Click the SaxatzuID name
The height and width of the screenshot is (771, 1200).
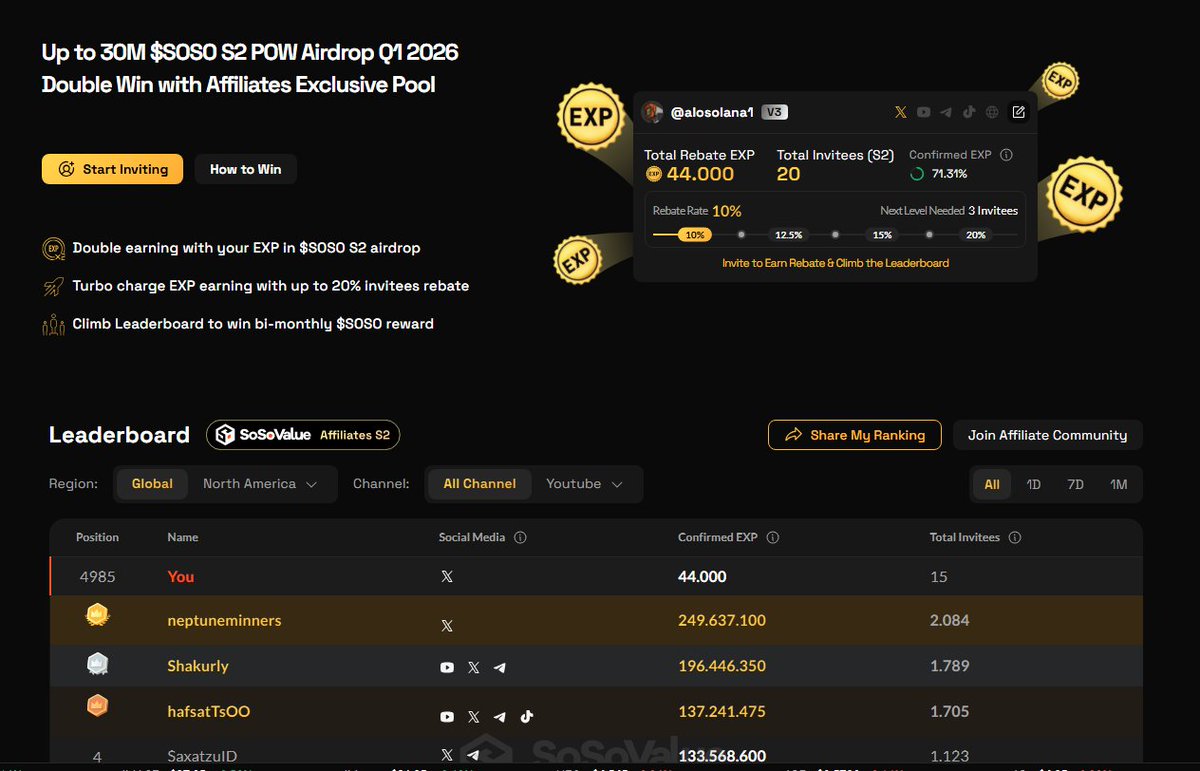[202, 756]
